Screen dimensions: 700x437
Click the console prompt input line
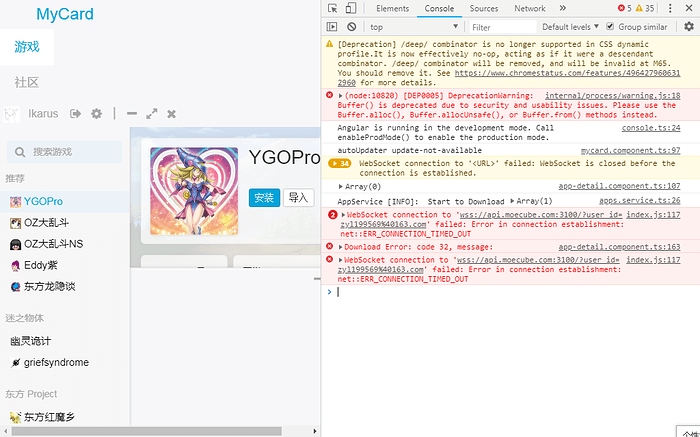[x=510, y=292]
